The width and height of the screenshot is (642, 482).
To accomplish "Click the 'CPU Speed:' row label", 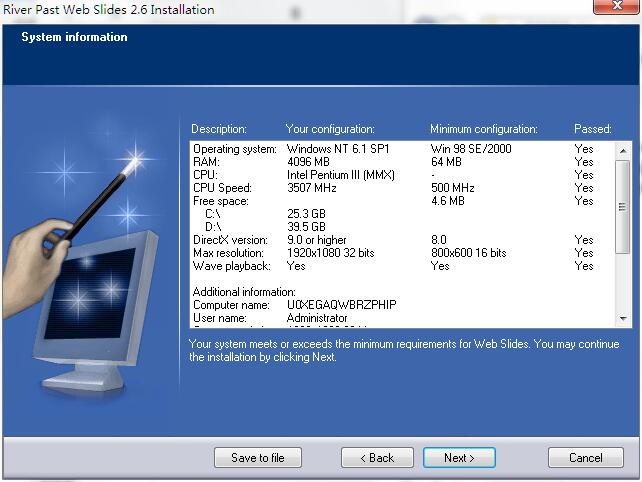I will 222,188.
